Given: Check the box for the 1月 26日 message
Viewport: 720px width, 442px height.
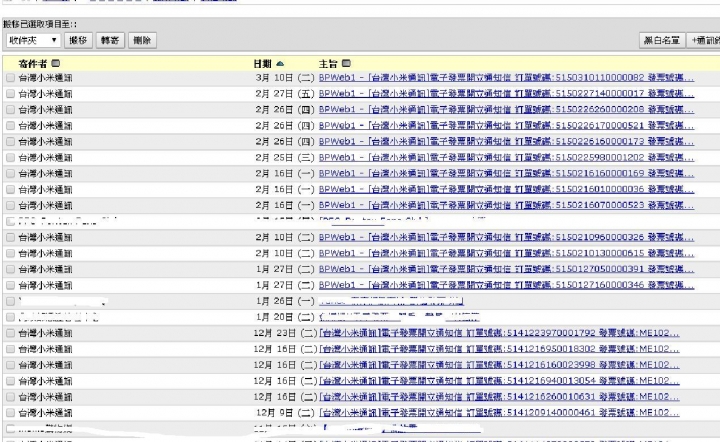Looking at the screenshot, I should pos(10,302).
